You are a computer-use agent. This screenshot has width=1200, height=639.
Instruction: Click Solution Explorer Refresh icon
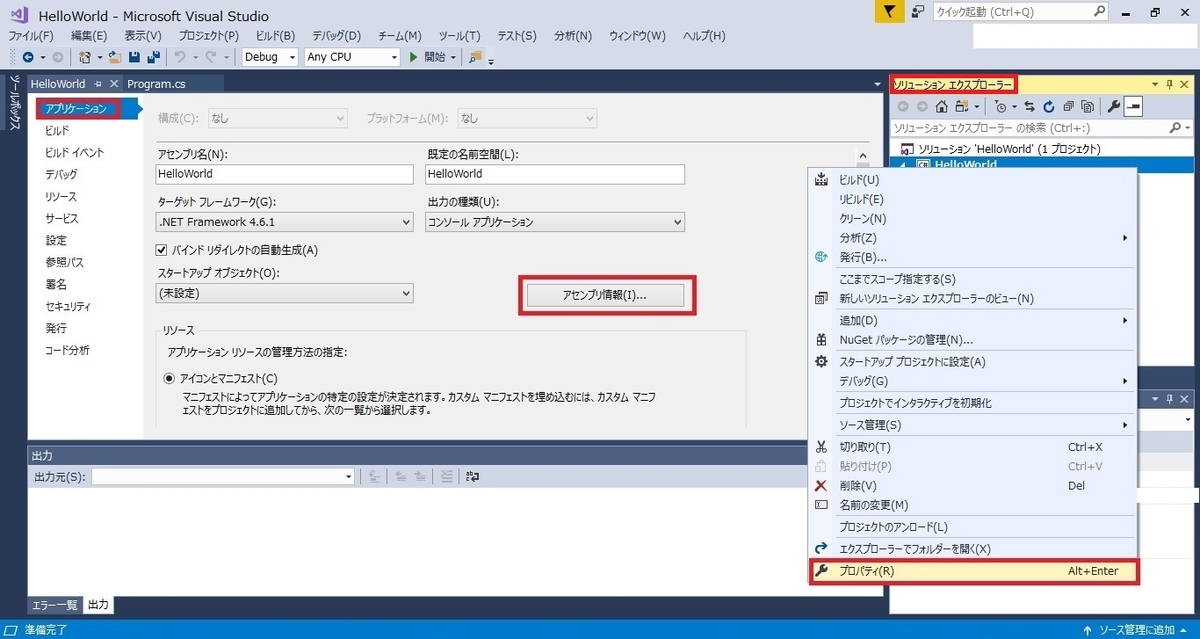tap(1048, 106)
